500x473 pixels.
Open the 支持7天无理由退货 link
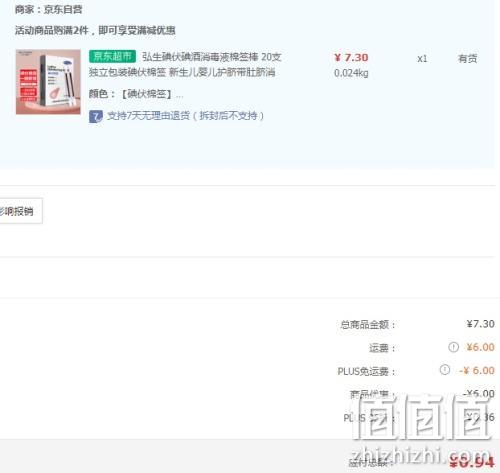click(x=185, y=116)
